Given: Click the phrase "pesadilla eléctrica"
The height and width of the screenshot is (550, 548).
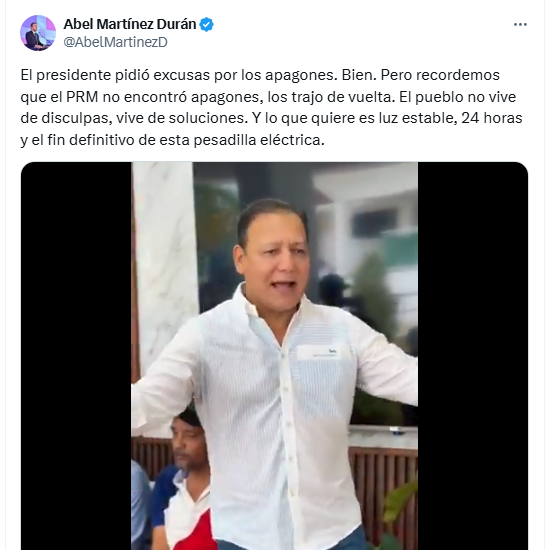Looking at the screenshot, I should coord(259,140).
